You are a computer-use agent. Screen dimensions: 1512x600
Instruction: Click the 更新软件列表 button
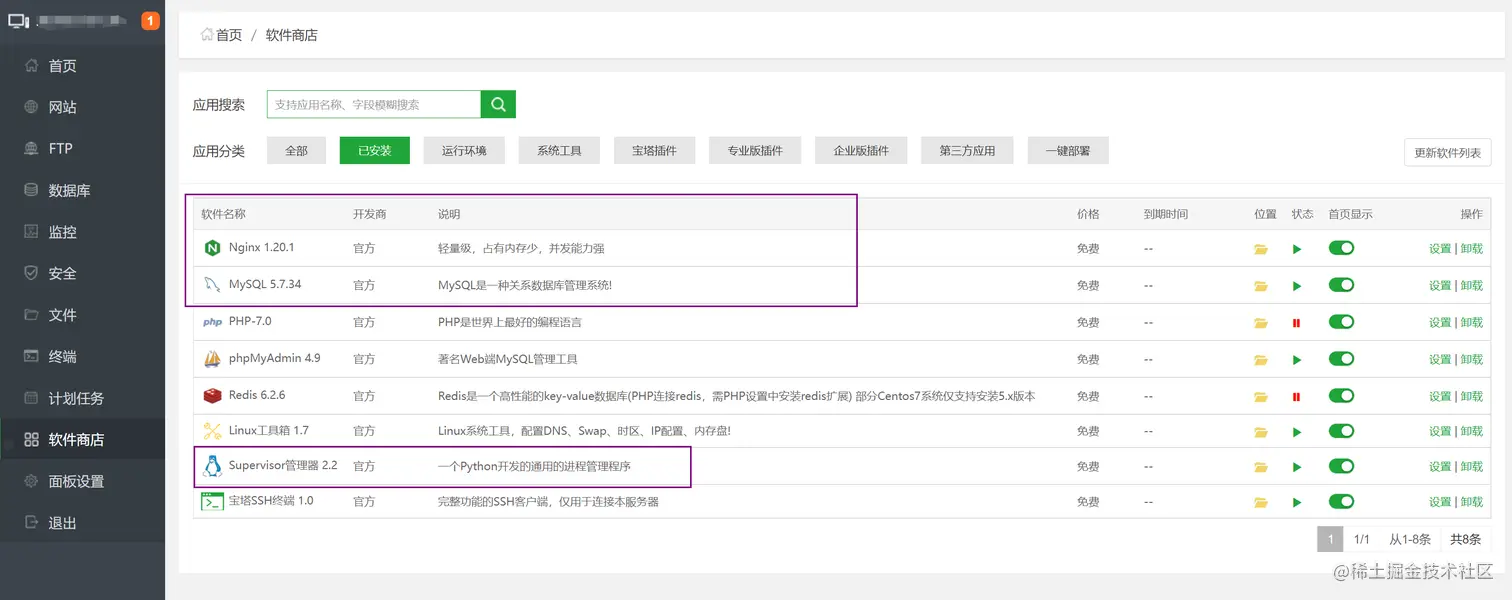1448,153
